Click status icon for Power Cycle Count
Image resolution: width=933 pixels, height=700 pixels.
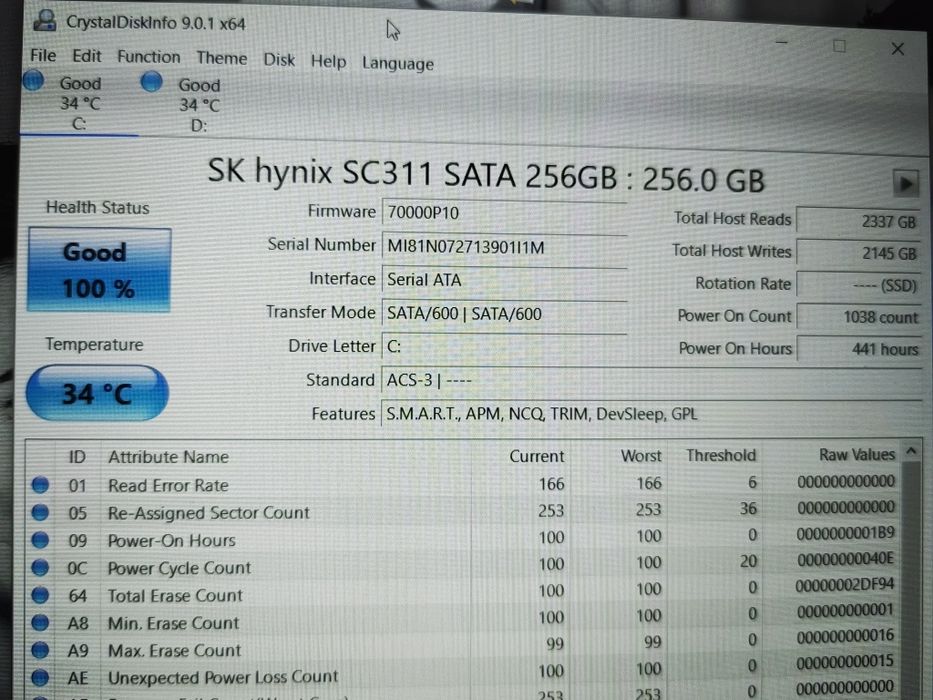[40, 567]
